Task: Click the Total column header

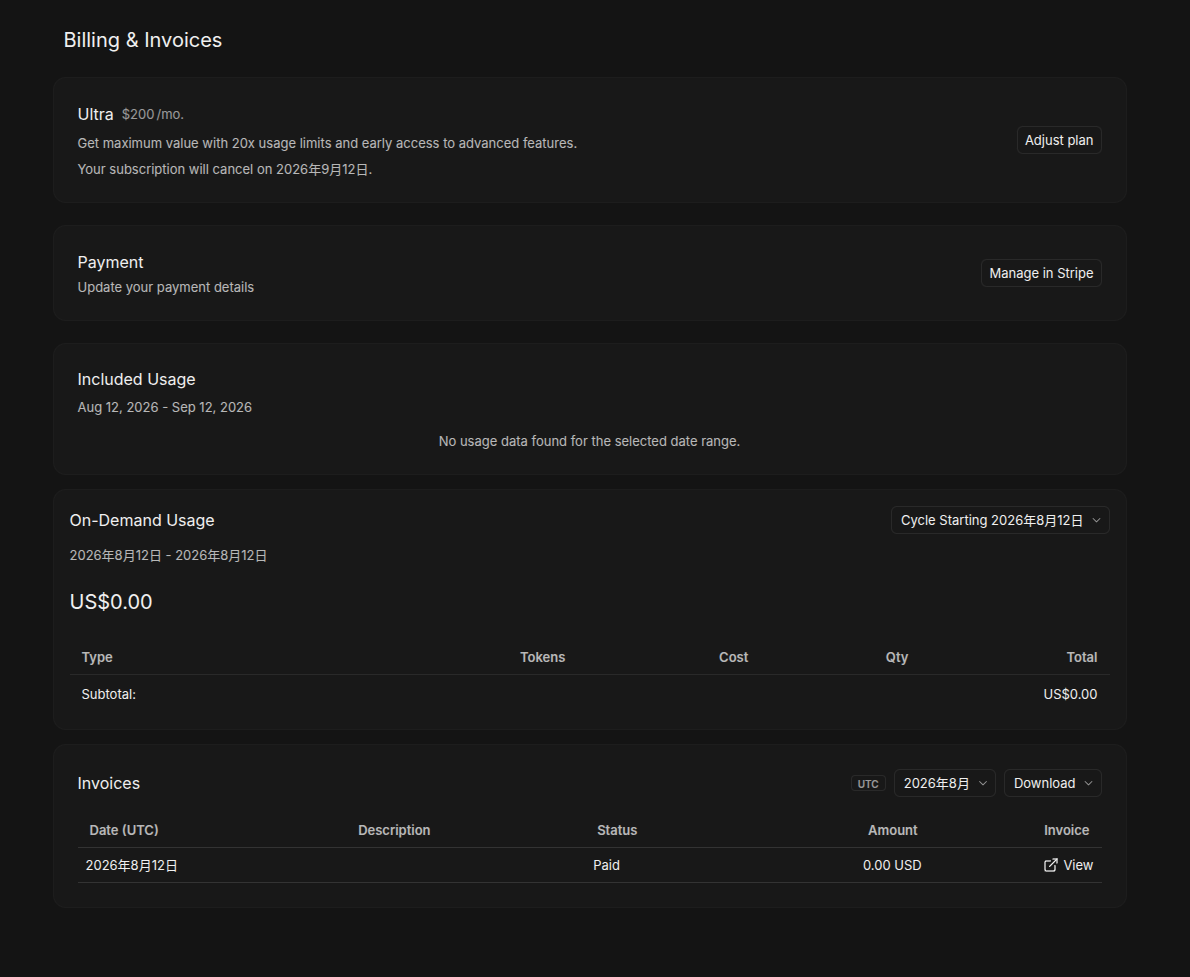Action: tap(1082, 657)
